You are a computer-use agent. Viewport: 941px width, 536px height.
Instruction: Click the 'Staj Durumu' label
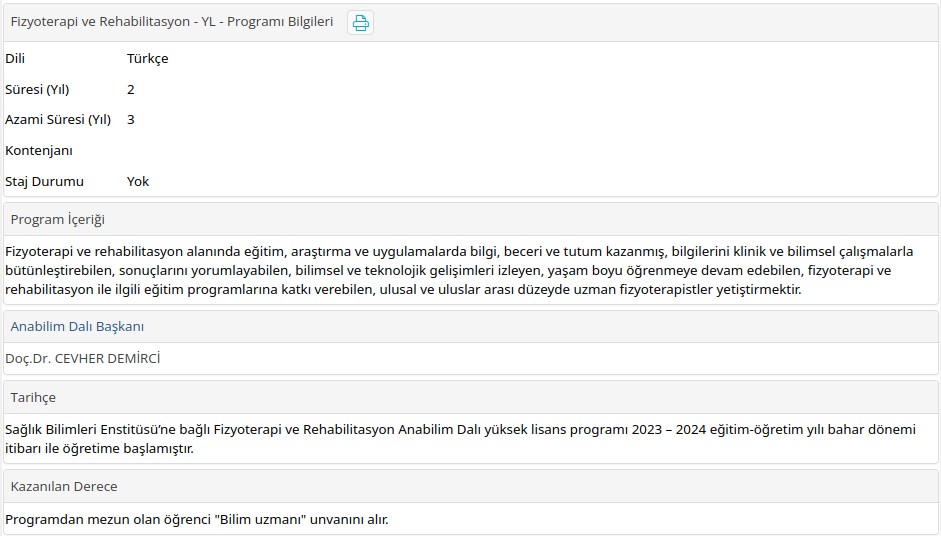click(x=44, y=181)
